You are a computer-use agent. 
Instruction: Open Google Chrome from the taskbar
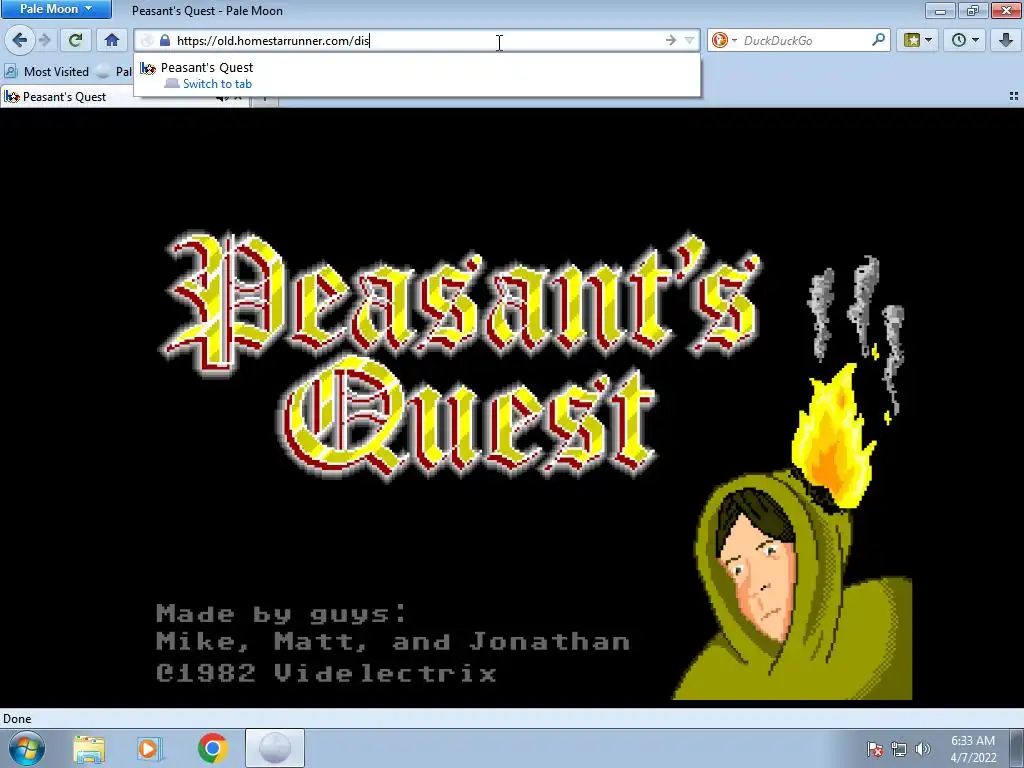(x=212, y=748)
